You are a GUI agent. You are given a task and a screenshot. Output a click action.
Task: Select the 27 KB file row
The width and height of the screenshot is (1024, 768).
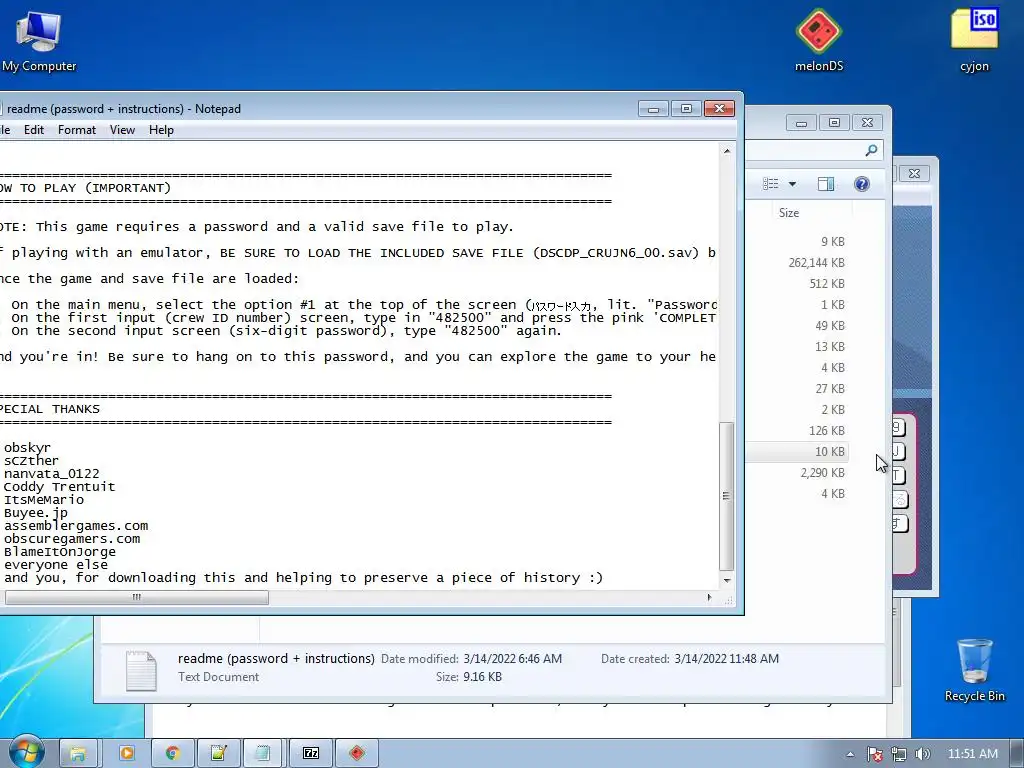tap(799, 389)
